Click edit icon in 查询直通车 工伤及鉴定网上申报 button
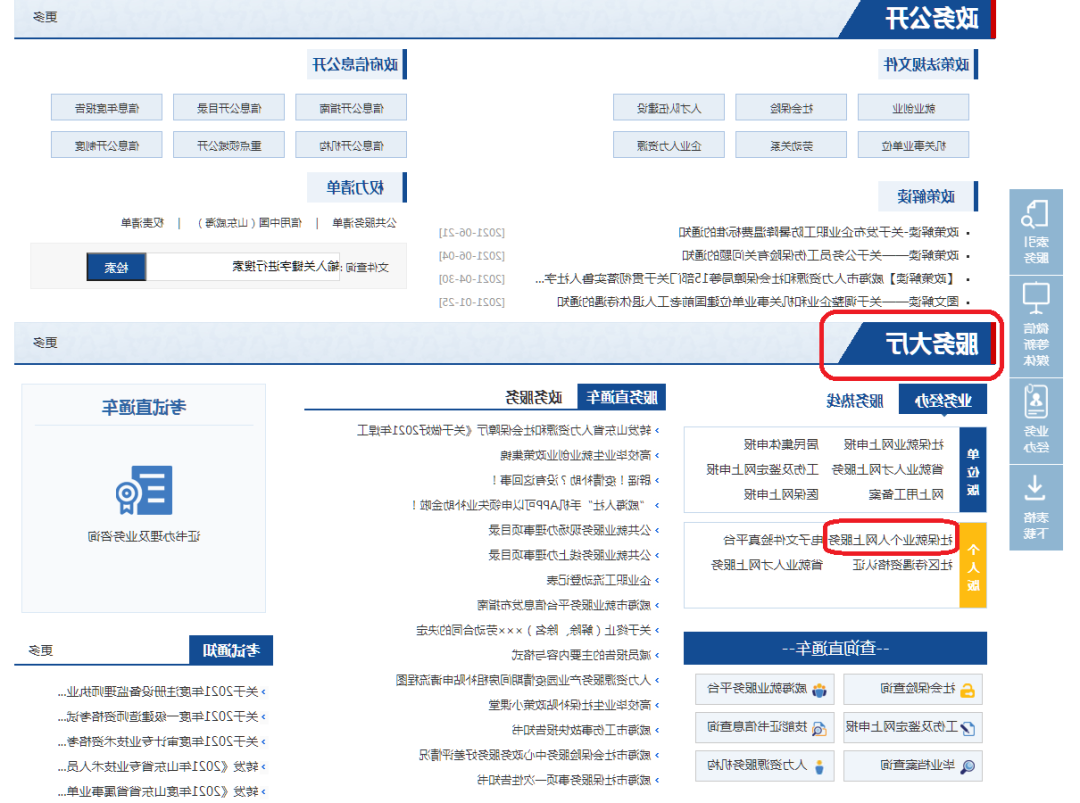The height and width of the screenshot is (803, 1080). pos(968,729)
